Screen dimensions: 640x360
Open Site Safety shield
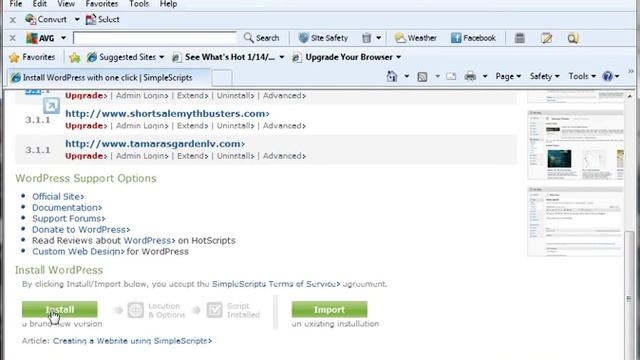pyautogui.click(x=323, y=38)
